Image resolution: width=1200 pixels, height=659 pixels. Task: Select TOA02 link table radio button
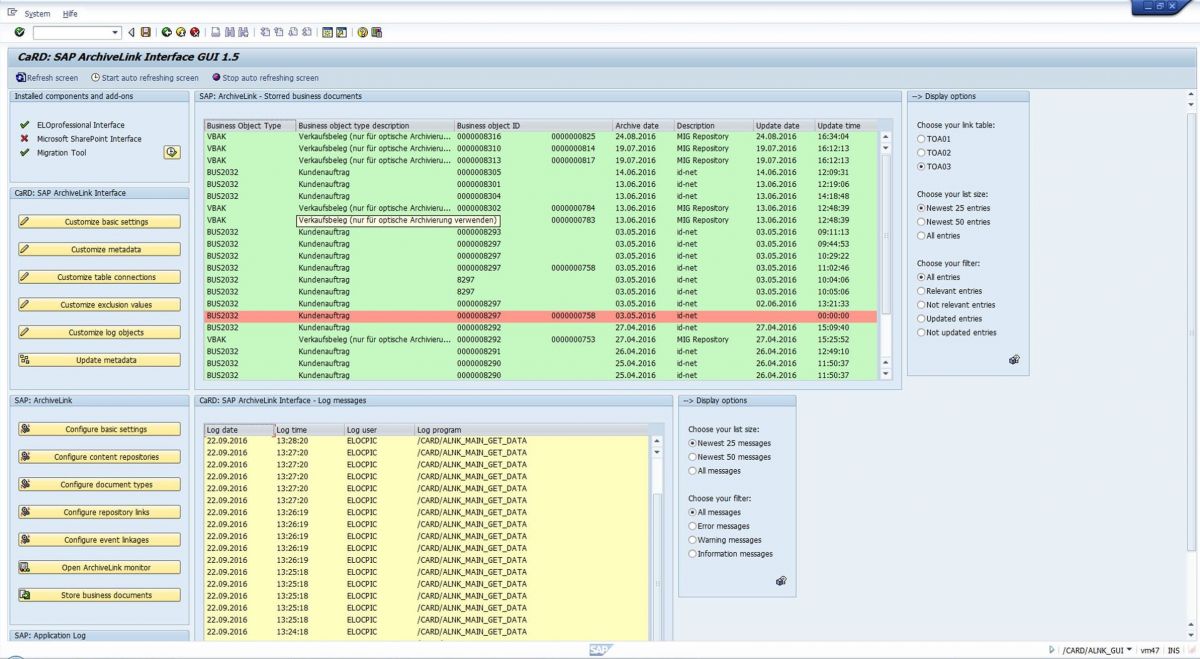[x=921, y=153]
